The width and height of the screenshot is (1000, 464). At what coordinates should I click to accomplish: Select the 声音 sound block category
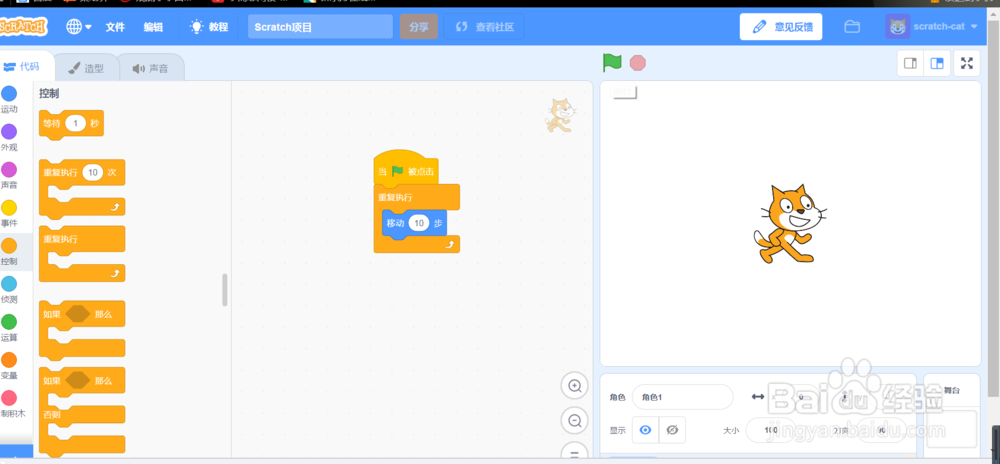[9, 176]
